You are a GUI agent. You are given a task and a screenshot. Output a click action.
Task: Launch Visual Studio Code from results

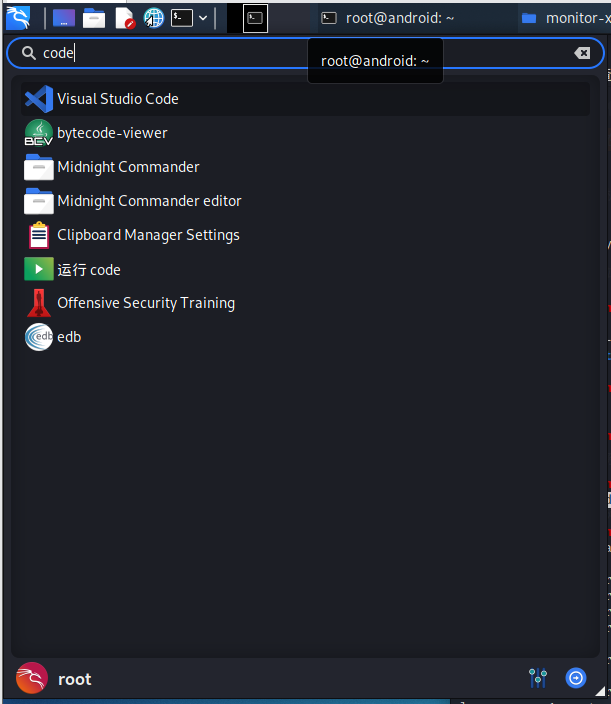click(305, 99)
